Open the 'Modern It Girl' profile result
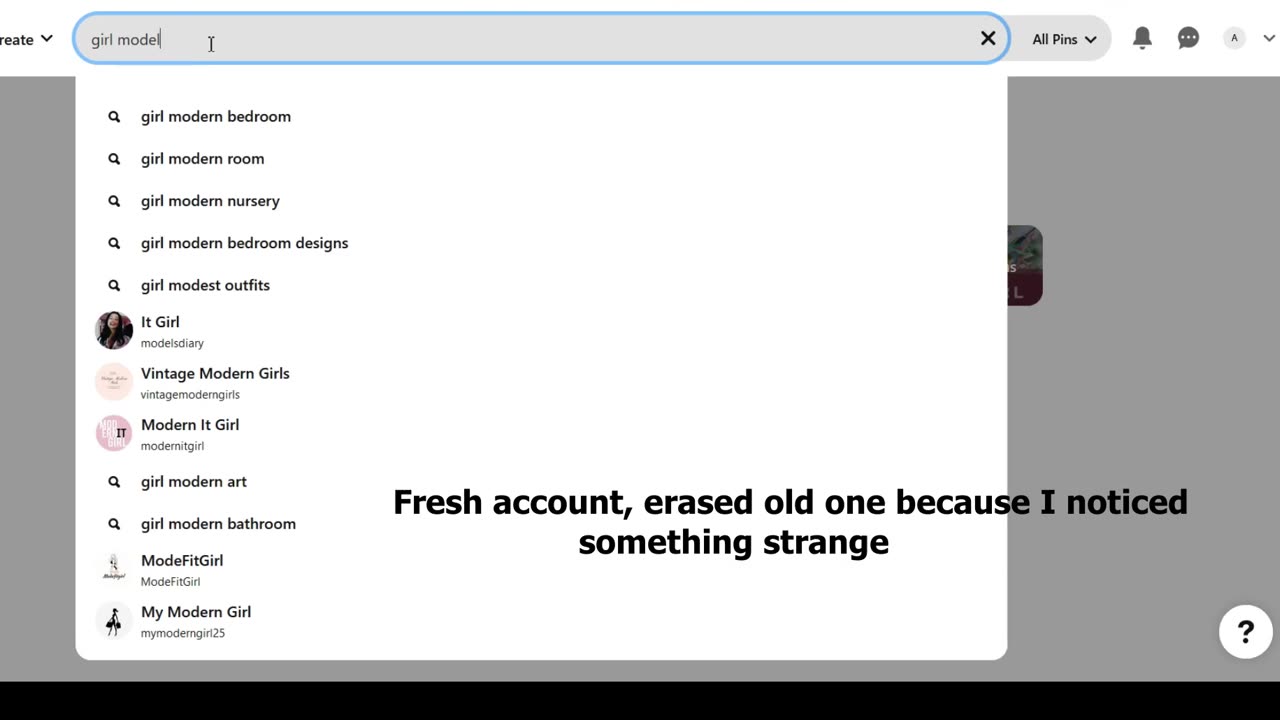 (541, 433)
